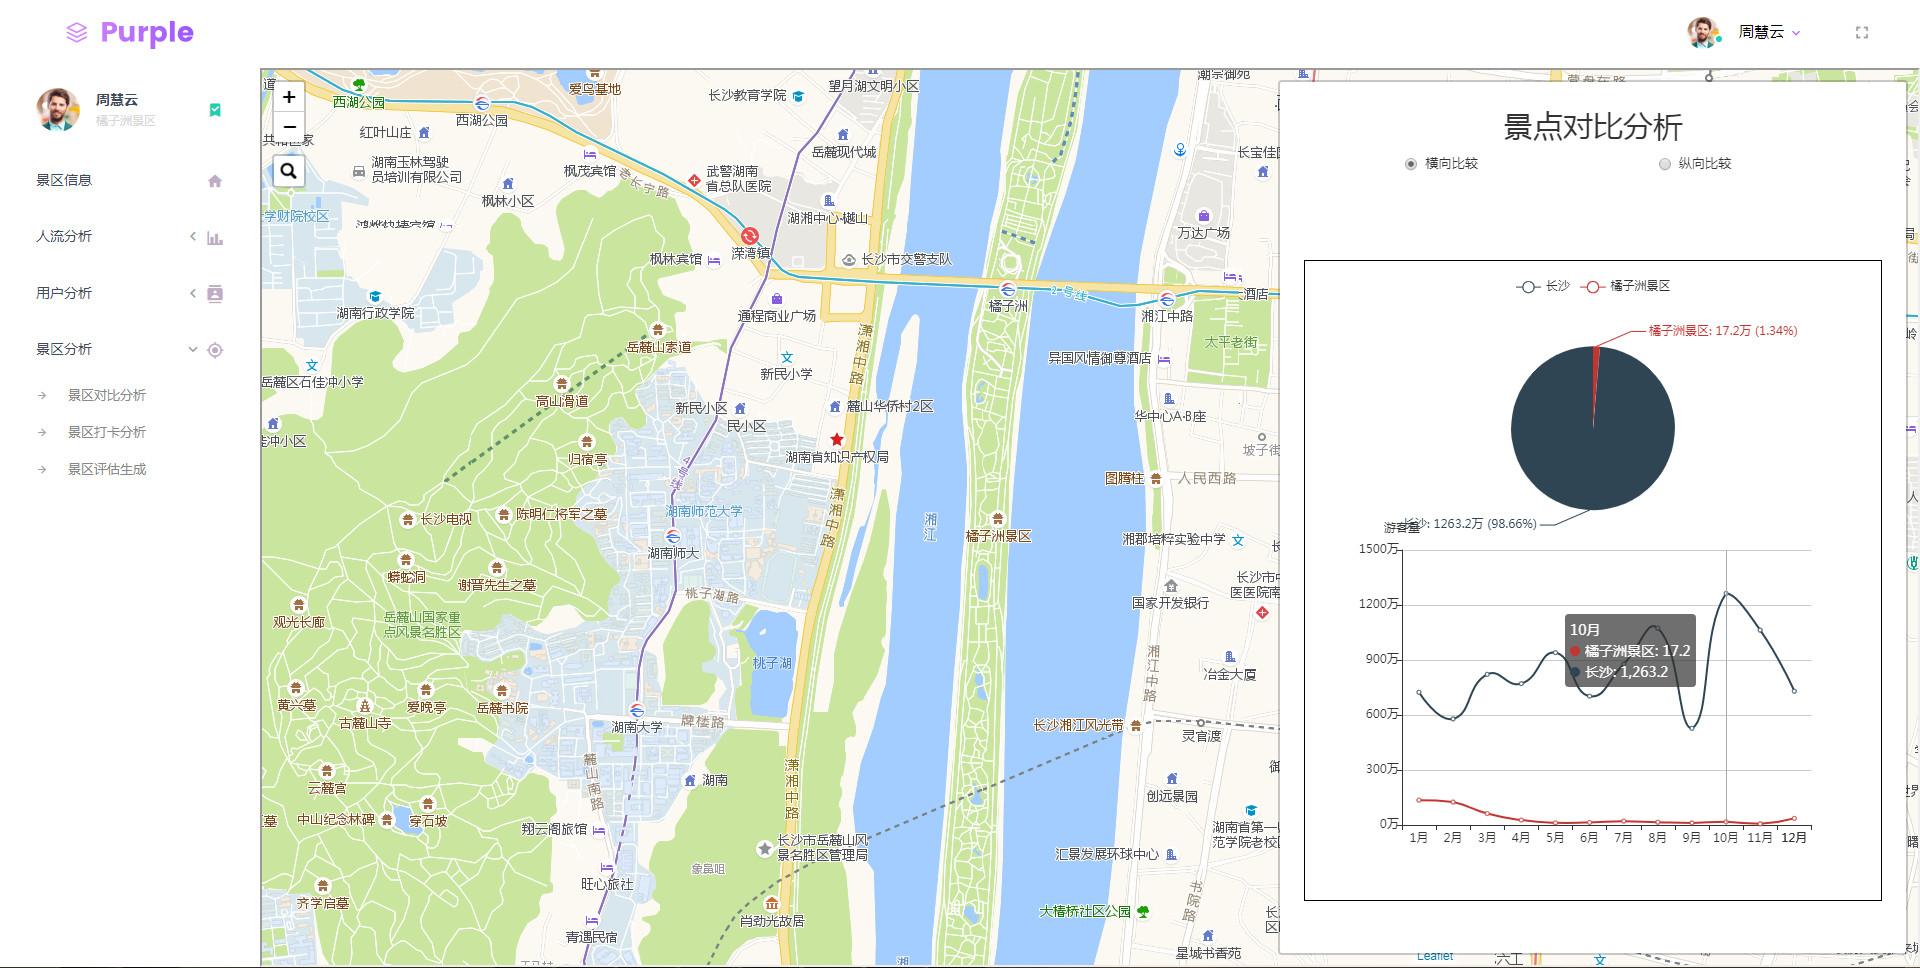
Task: Click the 长沙电视 marker icon
Action: click(x=407, y=520)
